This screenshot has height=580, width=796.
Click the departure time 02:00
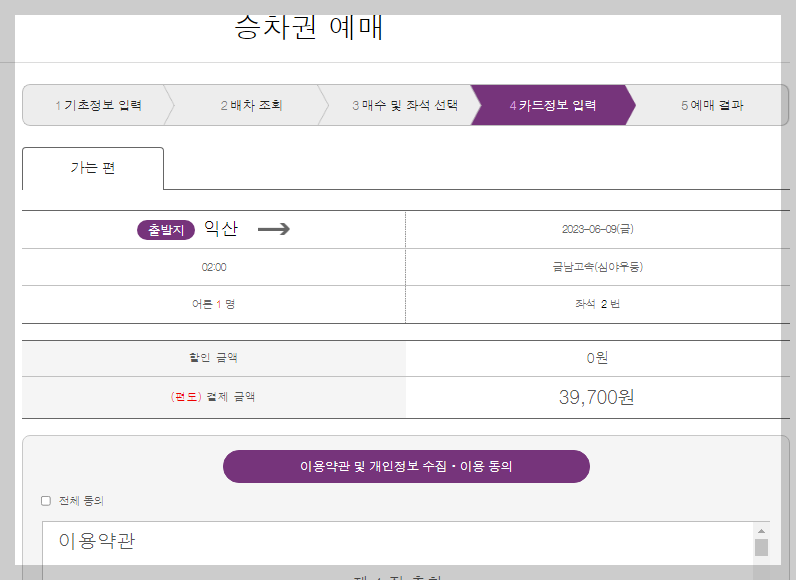pos(214,267)
